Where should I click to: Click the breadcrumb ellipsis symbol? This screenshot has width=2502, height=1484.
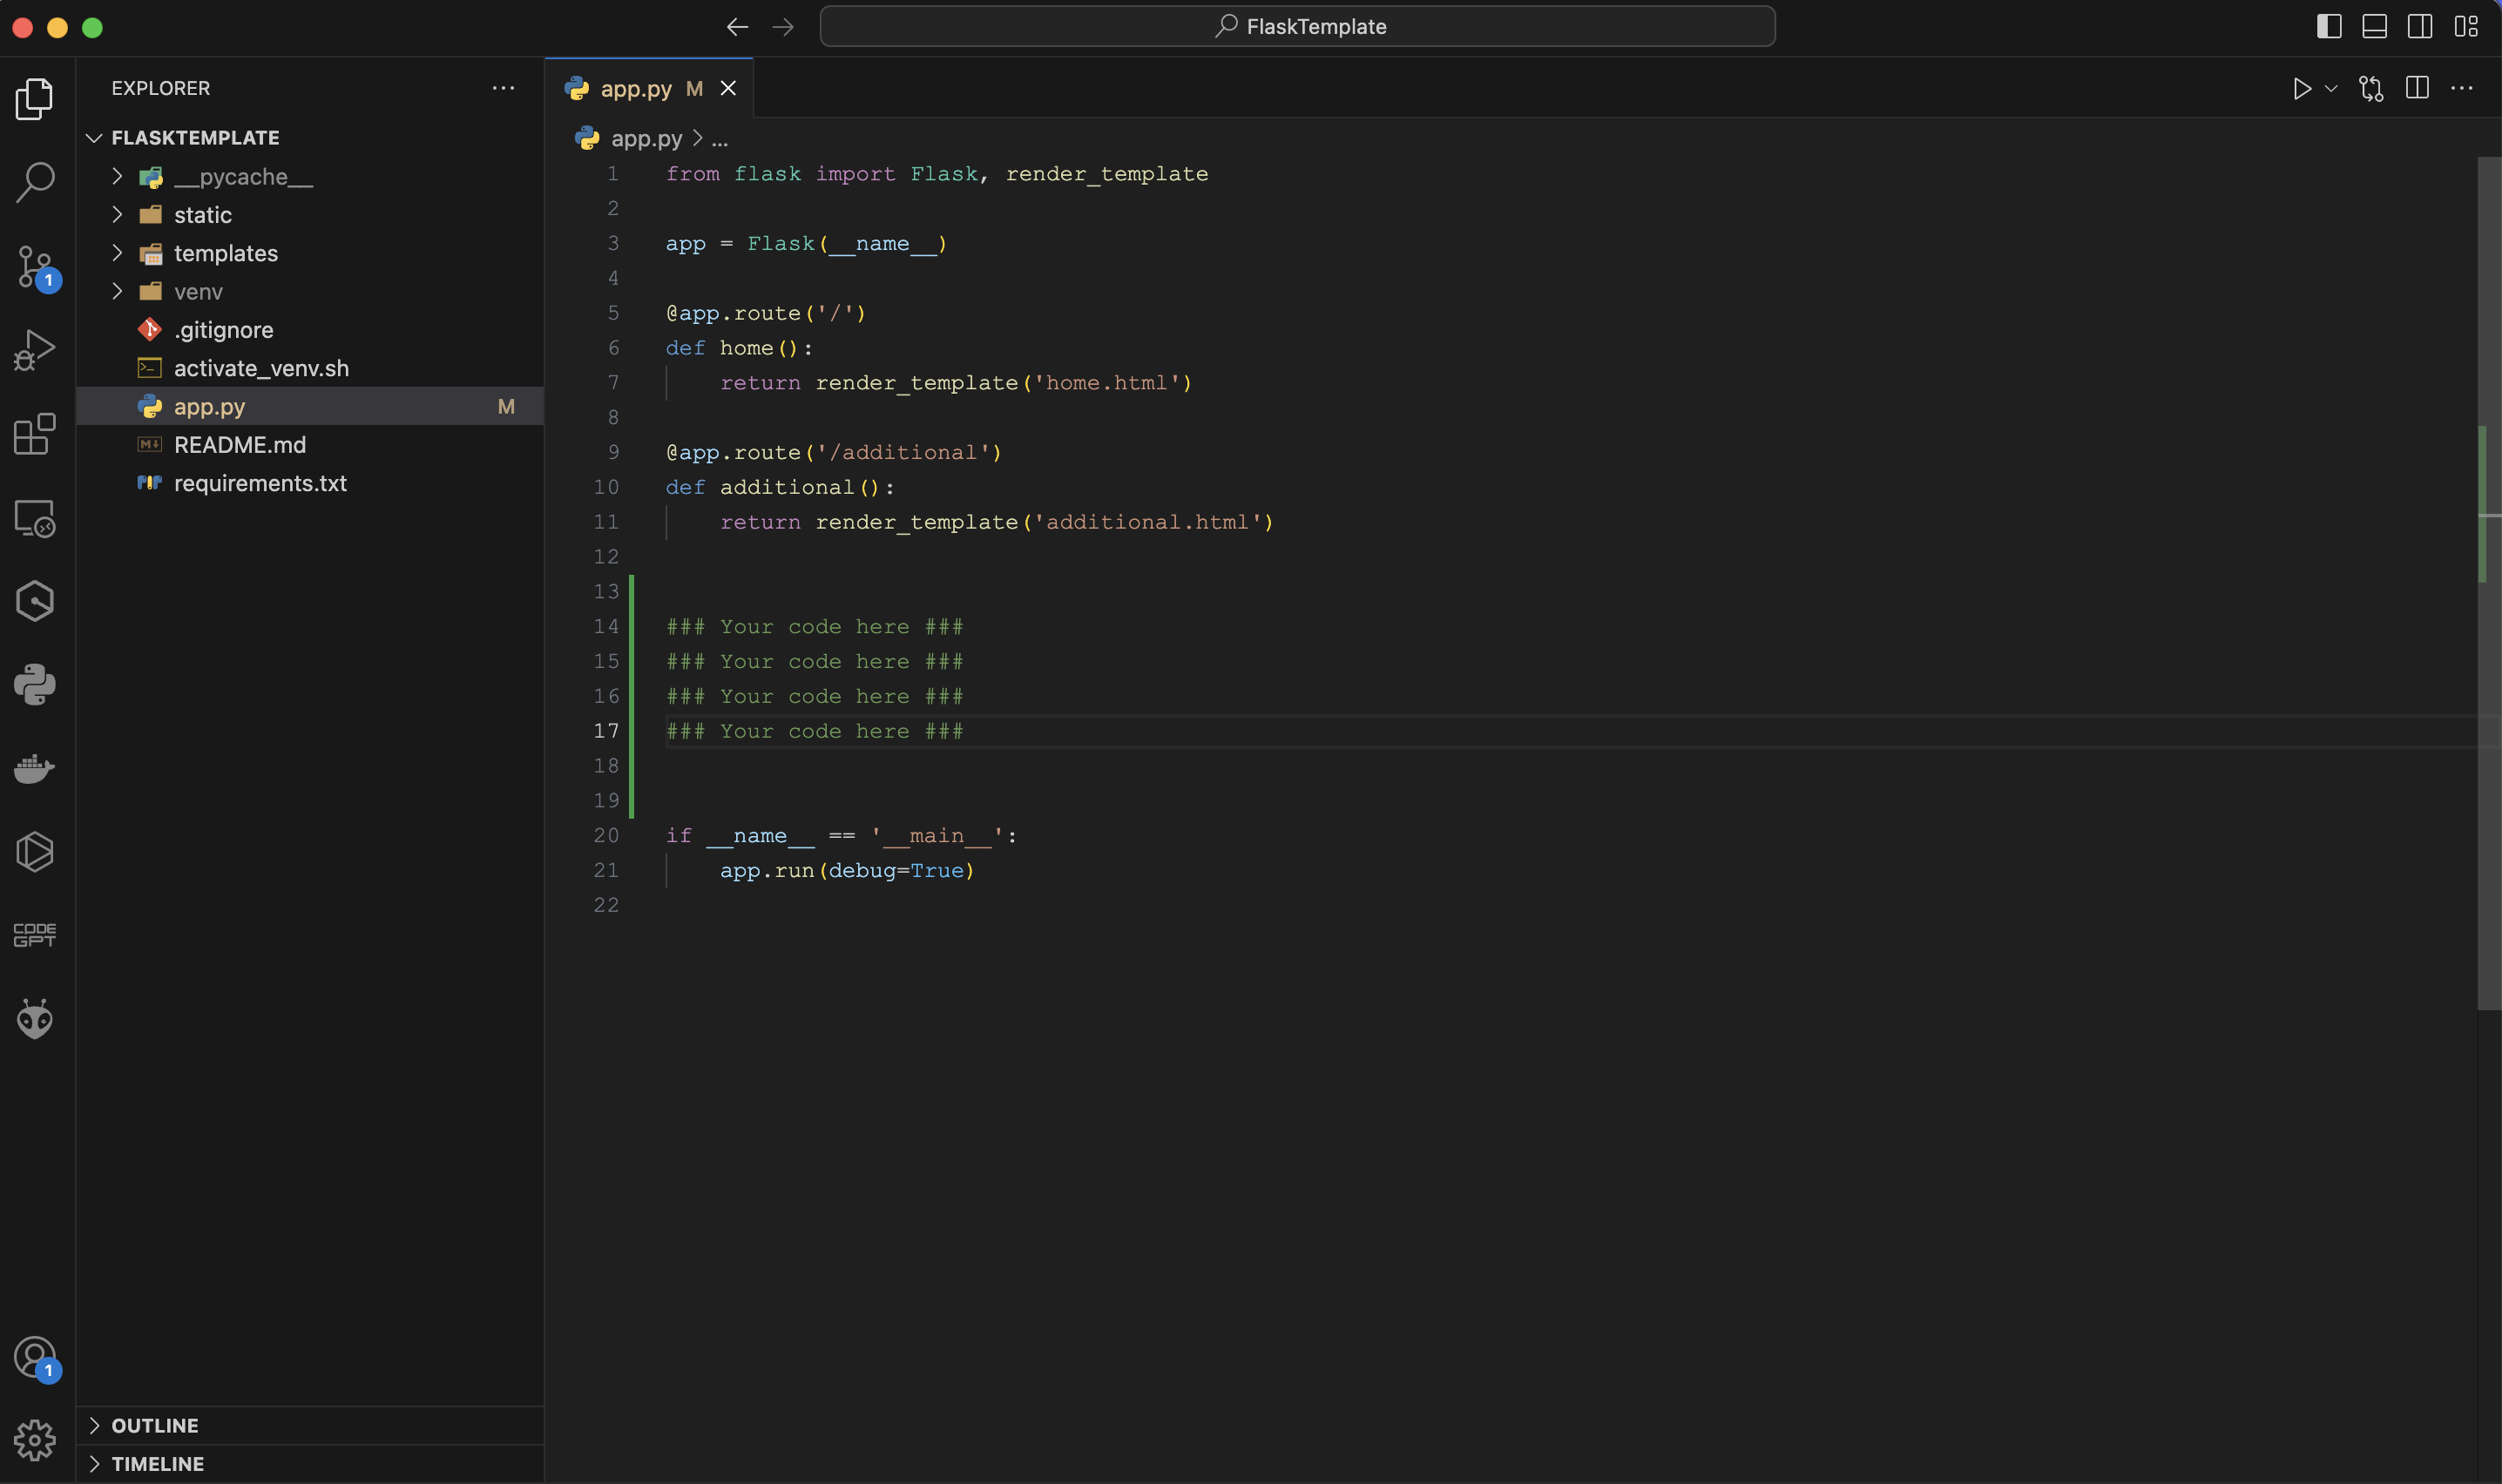(719, 139)
